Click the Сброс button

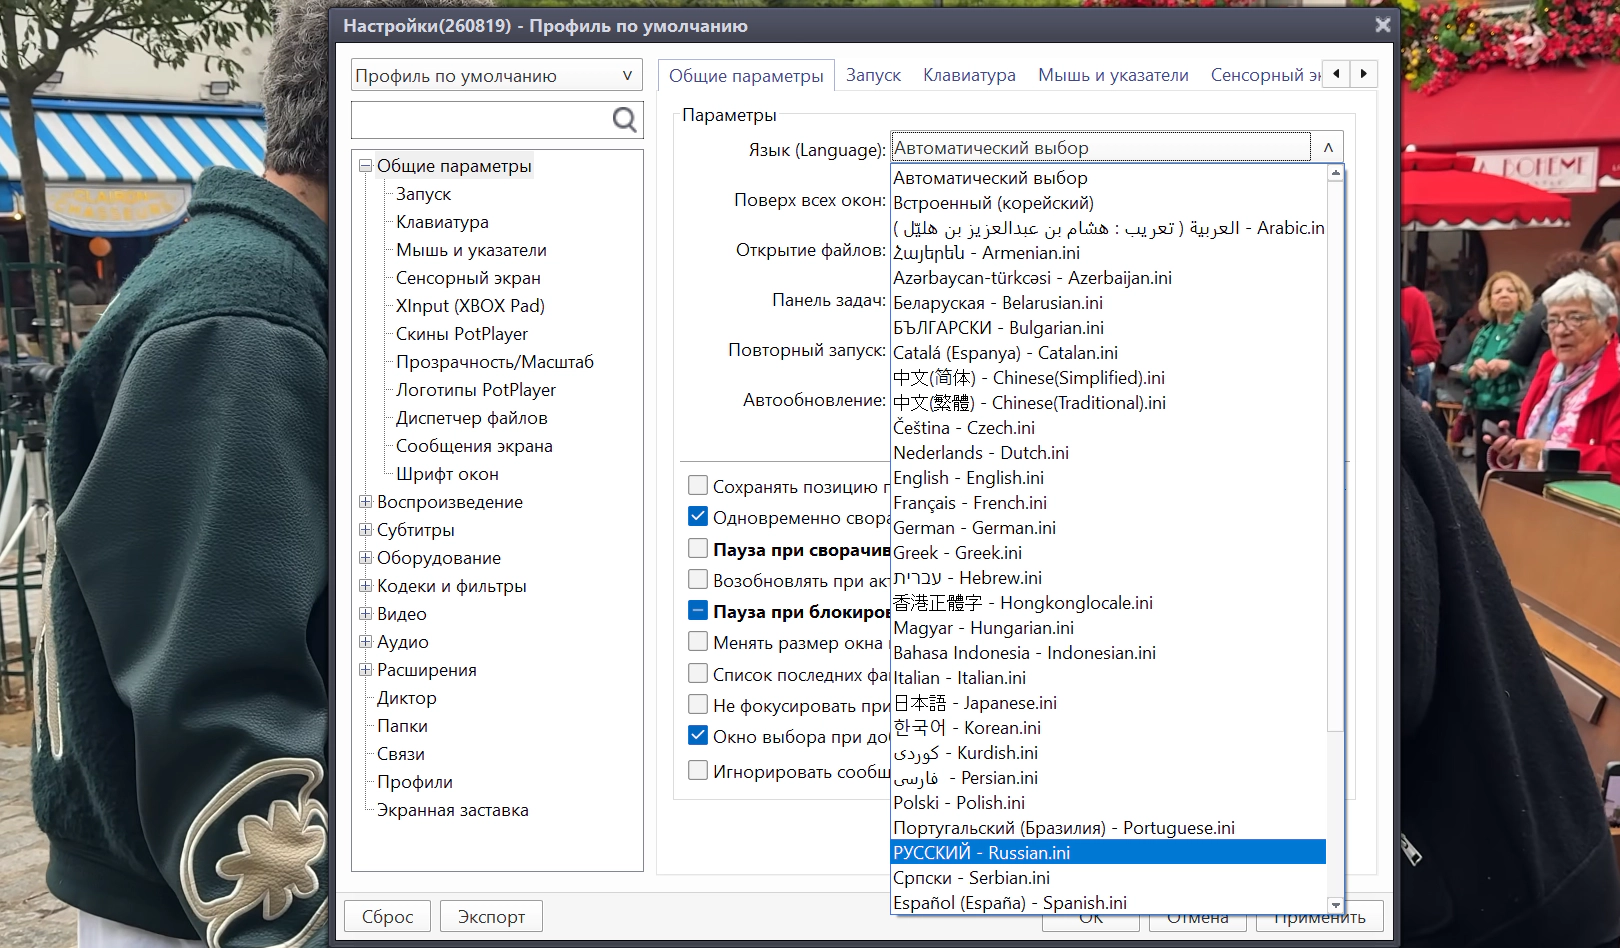387,917
